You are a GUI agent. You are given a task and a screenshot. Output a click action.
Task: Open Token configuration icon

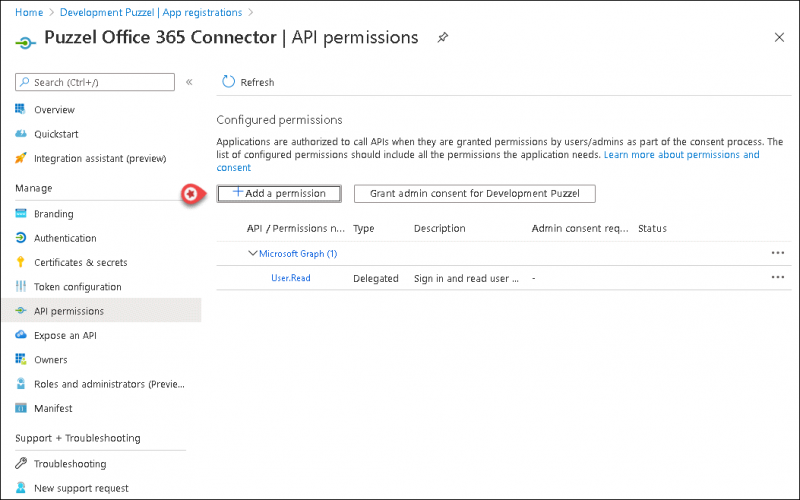click(x=22, y=287)
